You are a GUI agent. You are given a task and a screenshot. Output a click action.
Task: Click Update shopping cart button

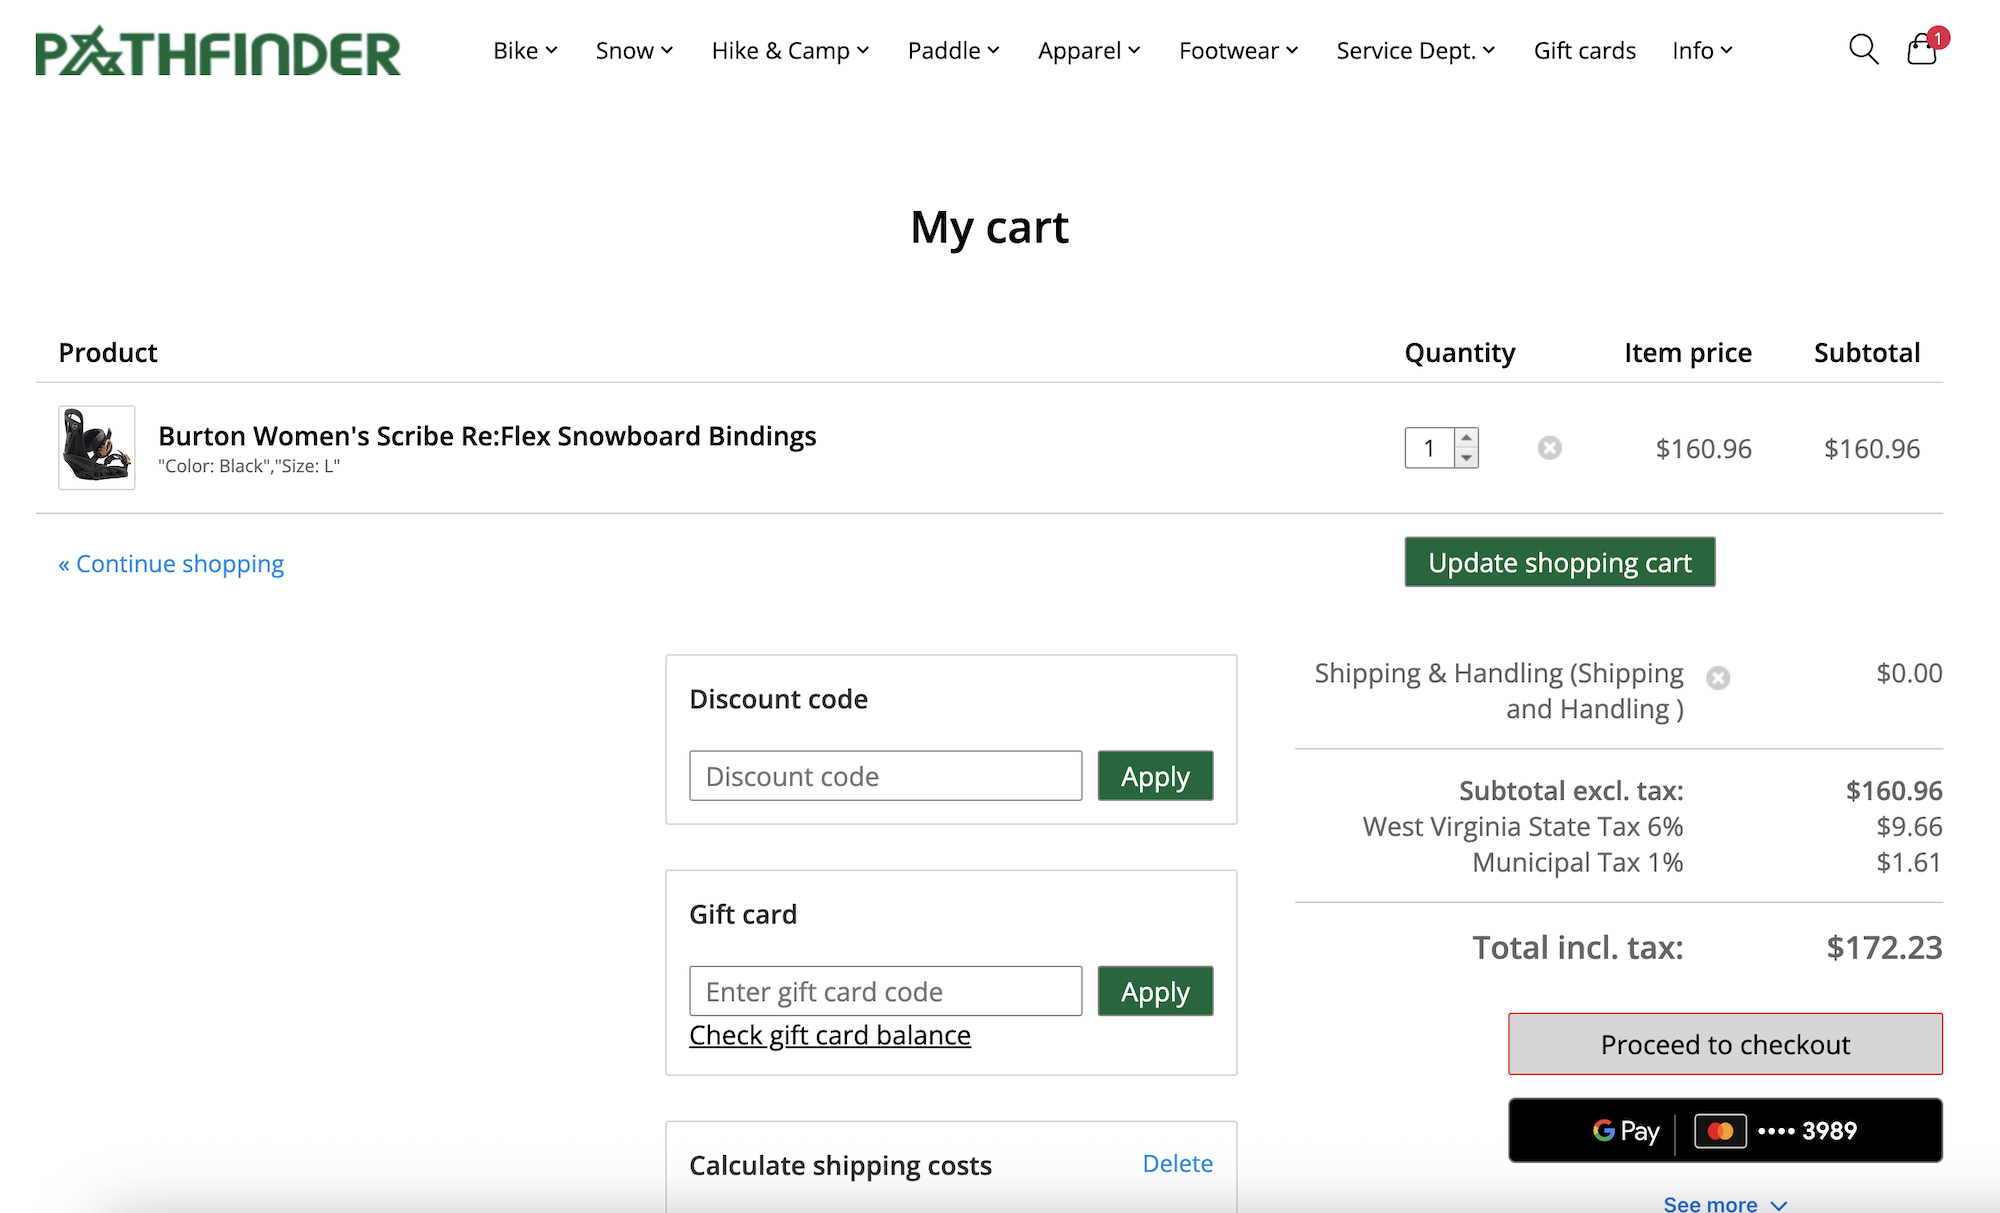[1560, 562]
